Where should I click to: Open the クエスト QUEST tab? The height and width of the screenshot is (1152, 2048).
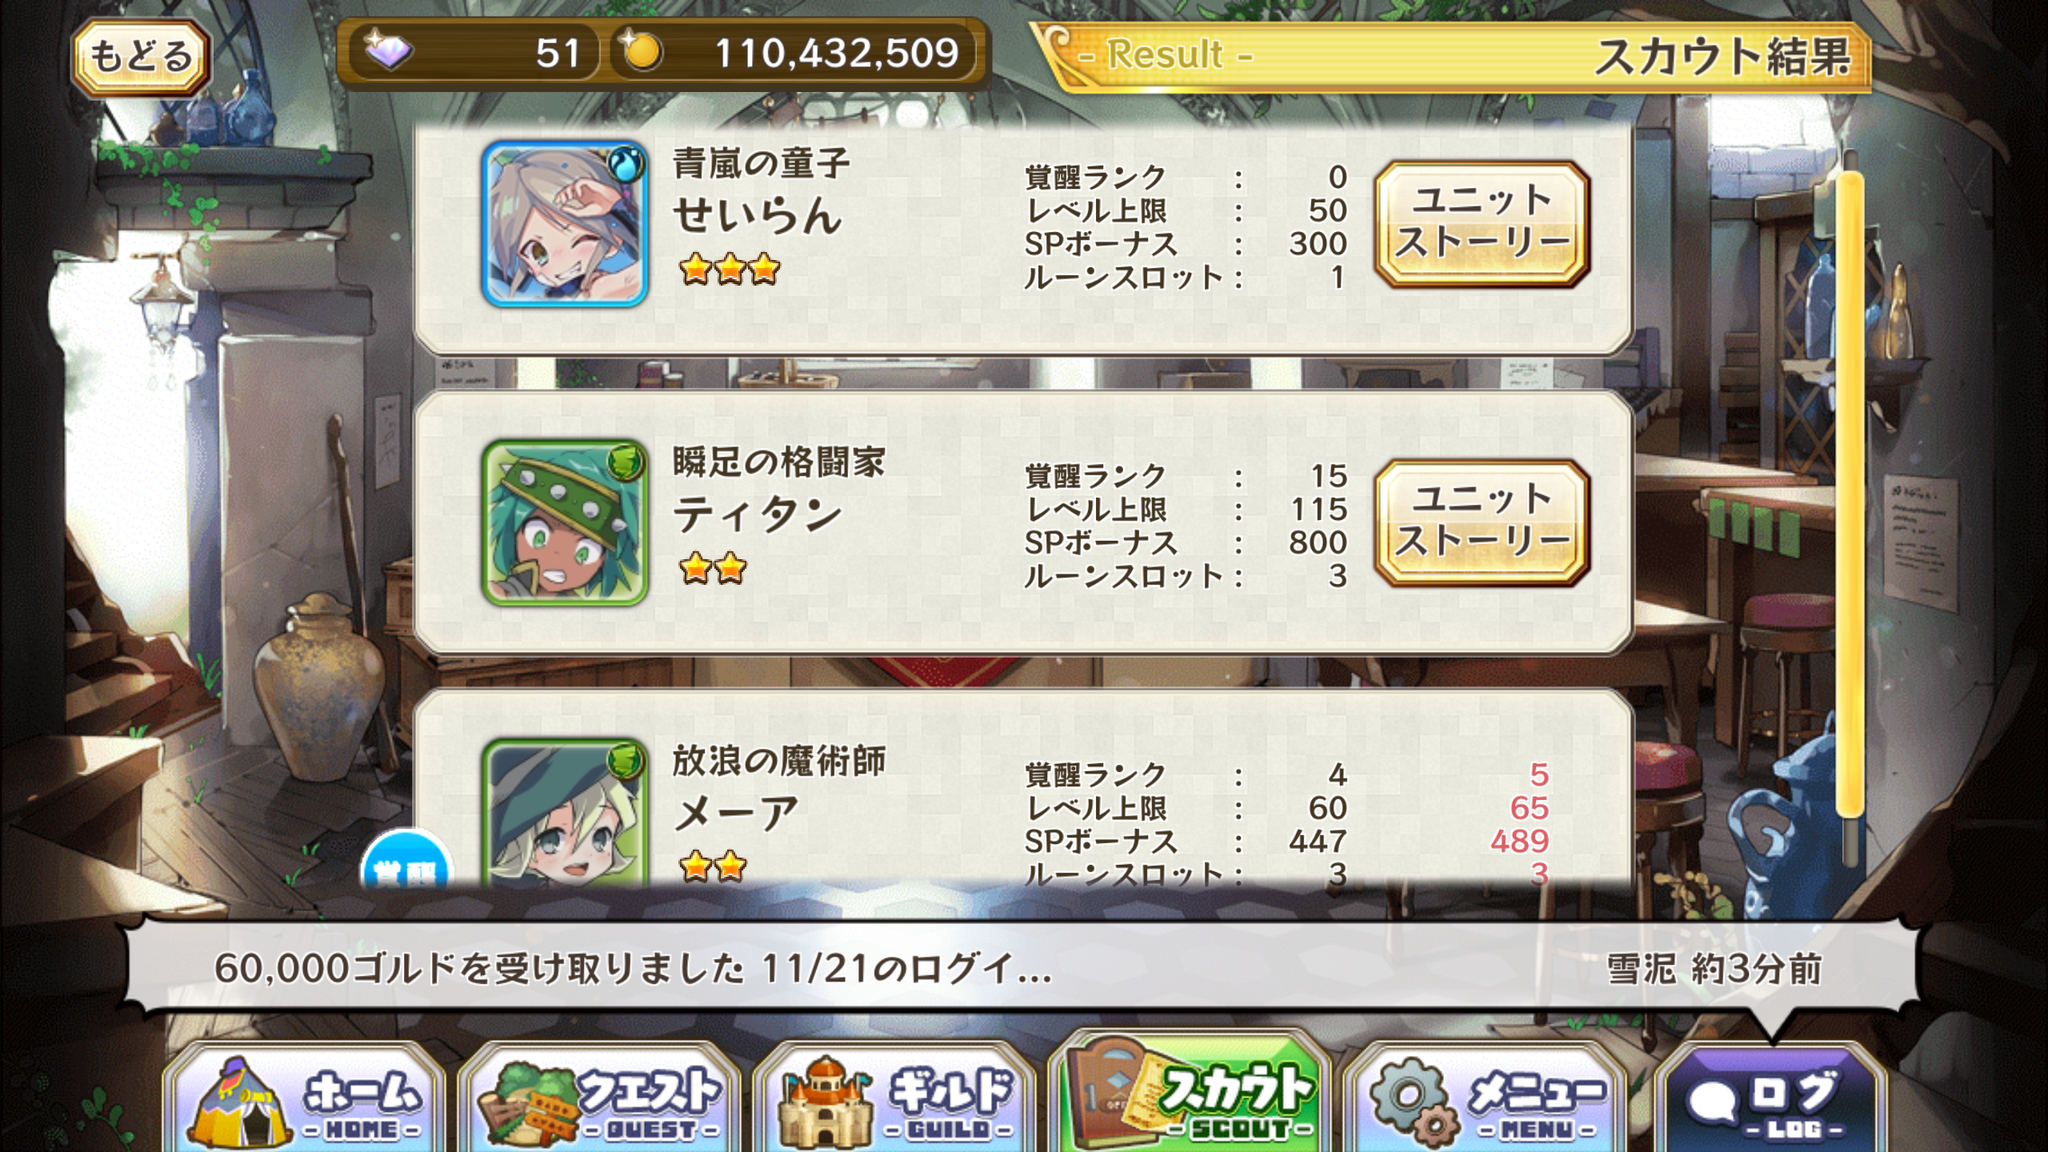pos(600,1100)
